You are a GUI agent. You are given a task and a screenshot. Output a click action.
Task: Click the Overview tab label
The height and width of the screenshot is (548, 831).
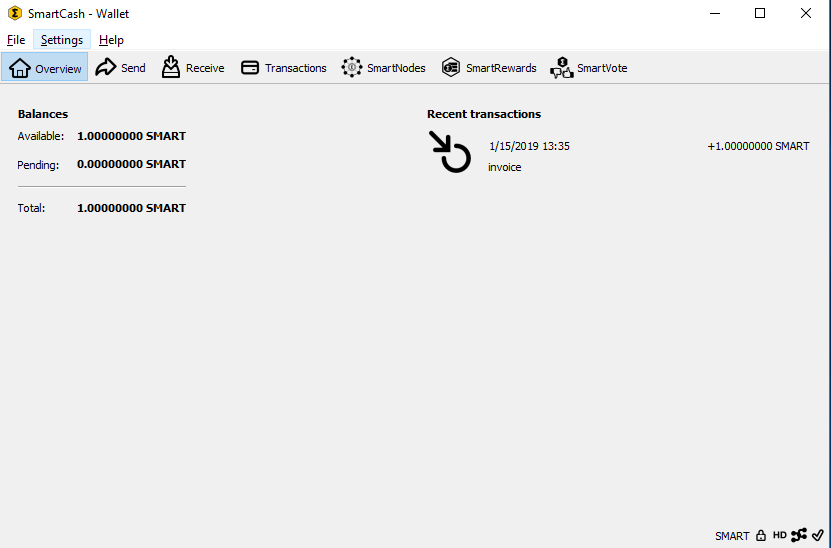(58, 69)
